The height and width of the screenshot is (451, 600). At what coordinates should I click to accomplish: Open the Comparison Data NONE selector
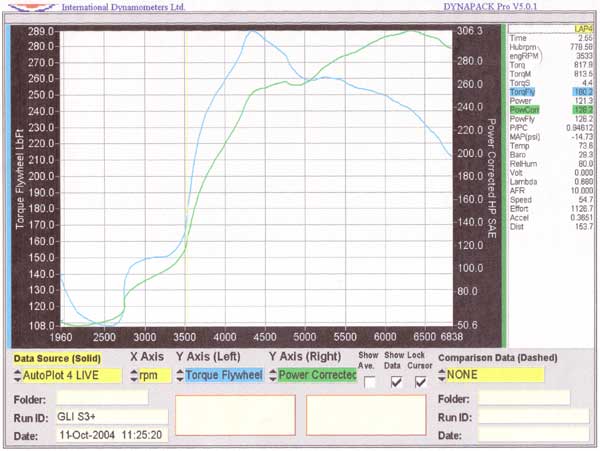pos(495,374)
